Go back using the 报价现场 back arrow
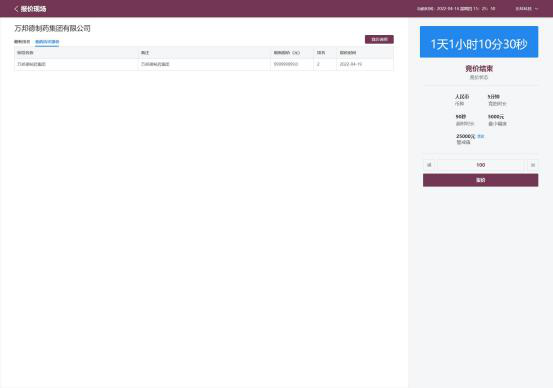This screenshot has height=388, width=553. point(16,9)
